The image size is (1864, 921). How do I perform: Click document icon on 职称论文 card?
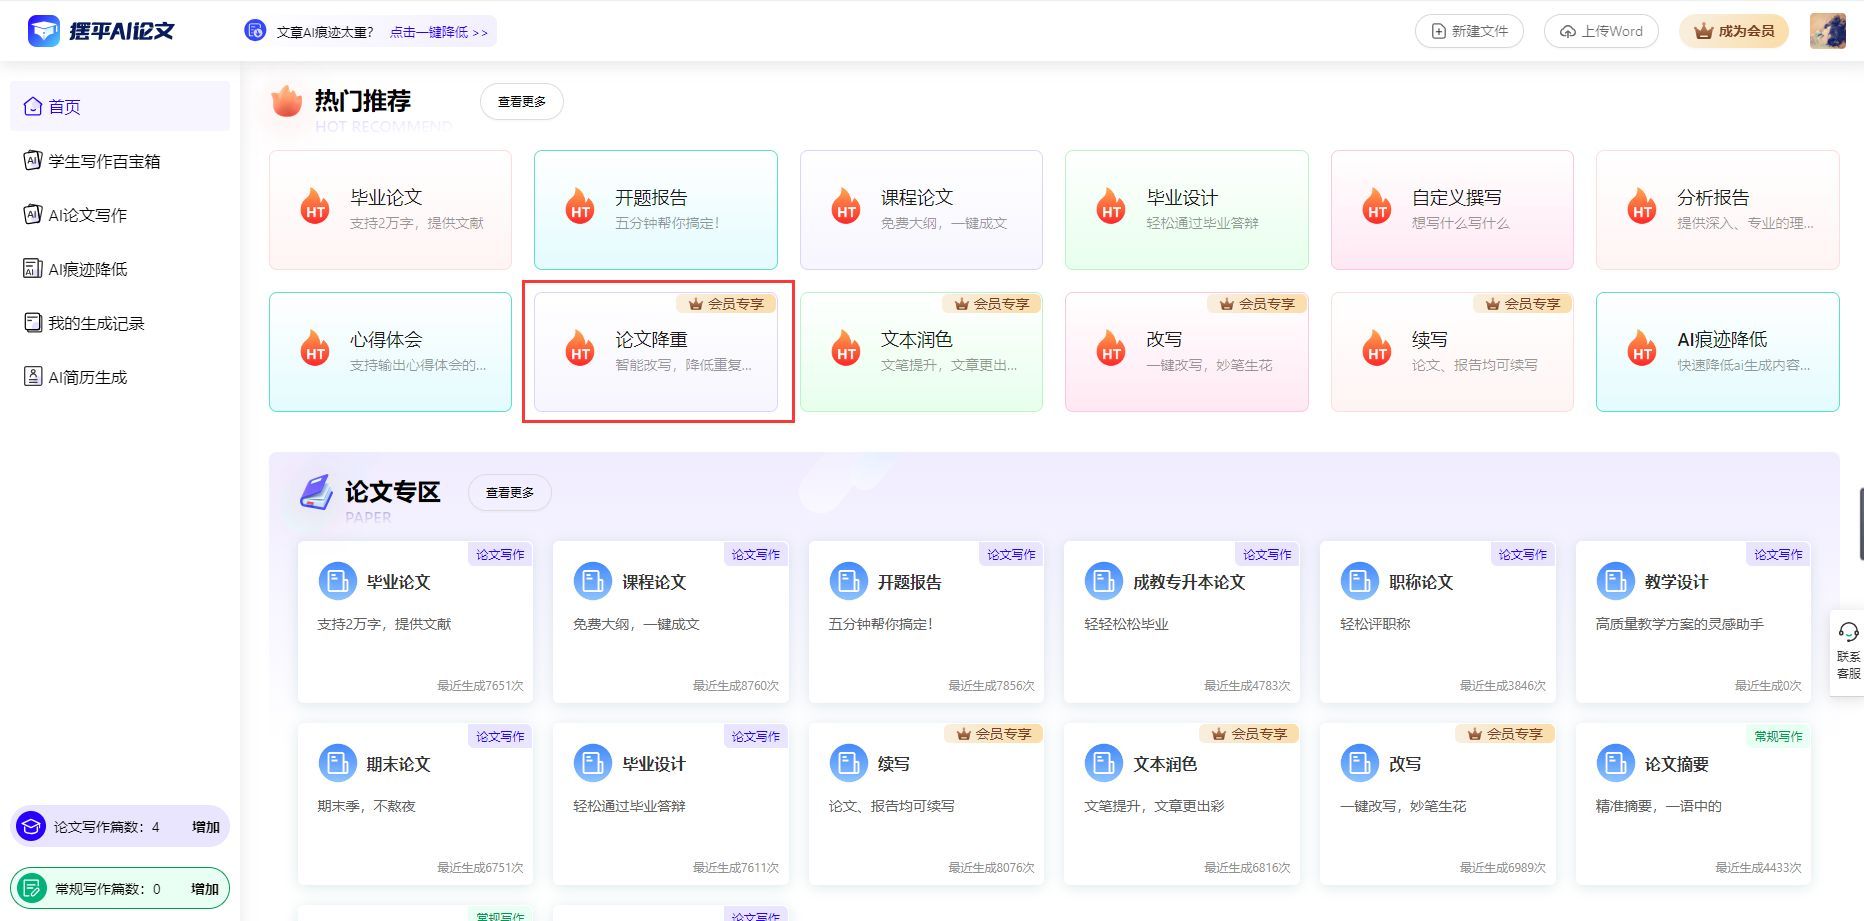click(x=1359, y=581)
